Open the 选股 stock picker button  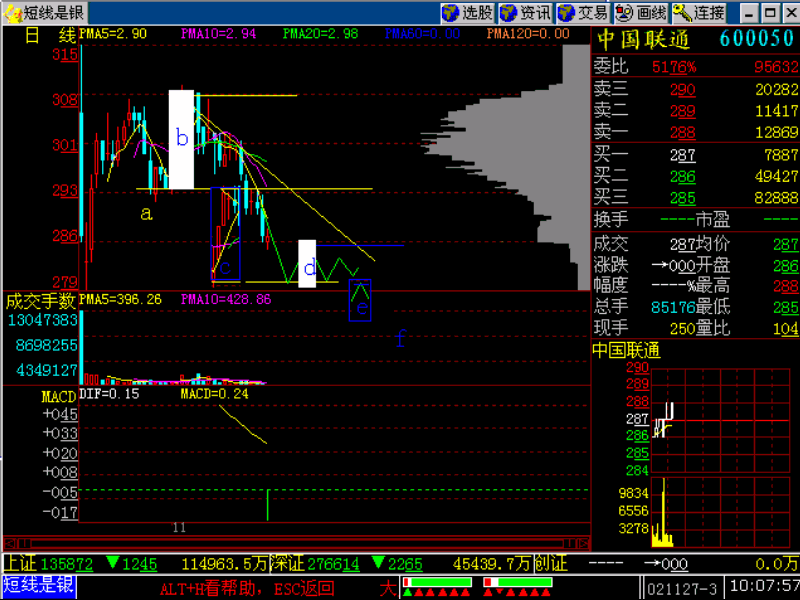(467, 13)
